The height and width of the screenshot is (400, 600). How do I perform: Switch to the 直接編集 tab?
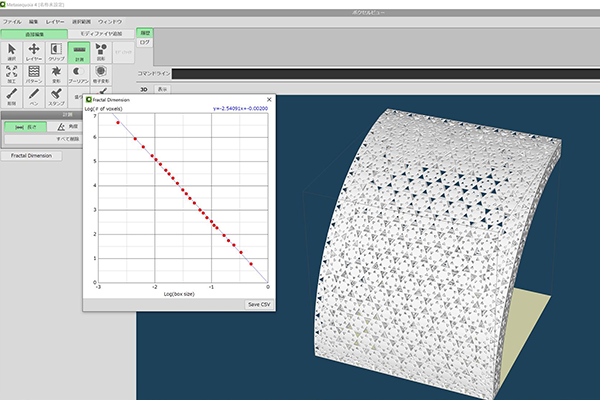tap(34, 34)
